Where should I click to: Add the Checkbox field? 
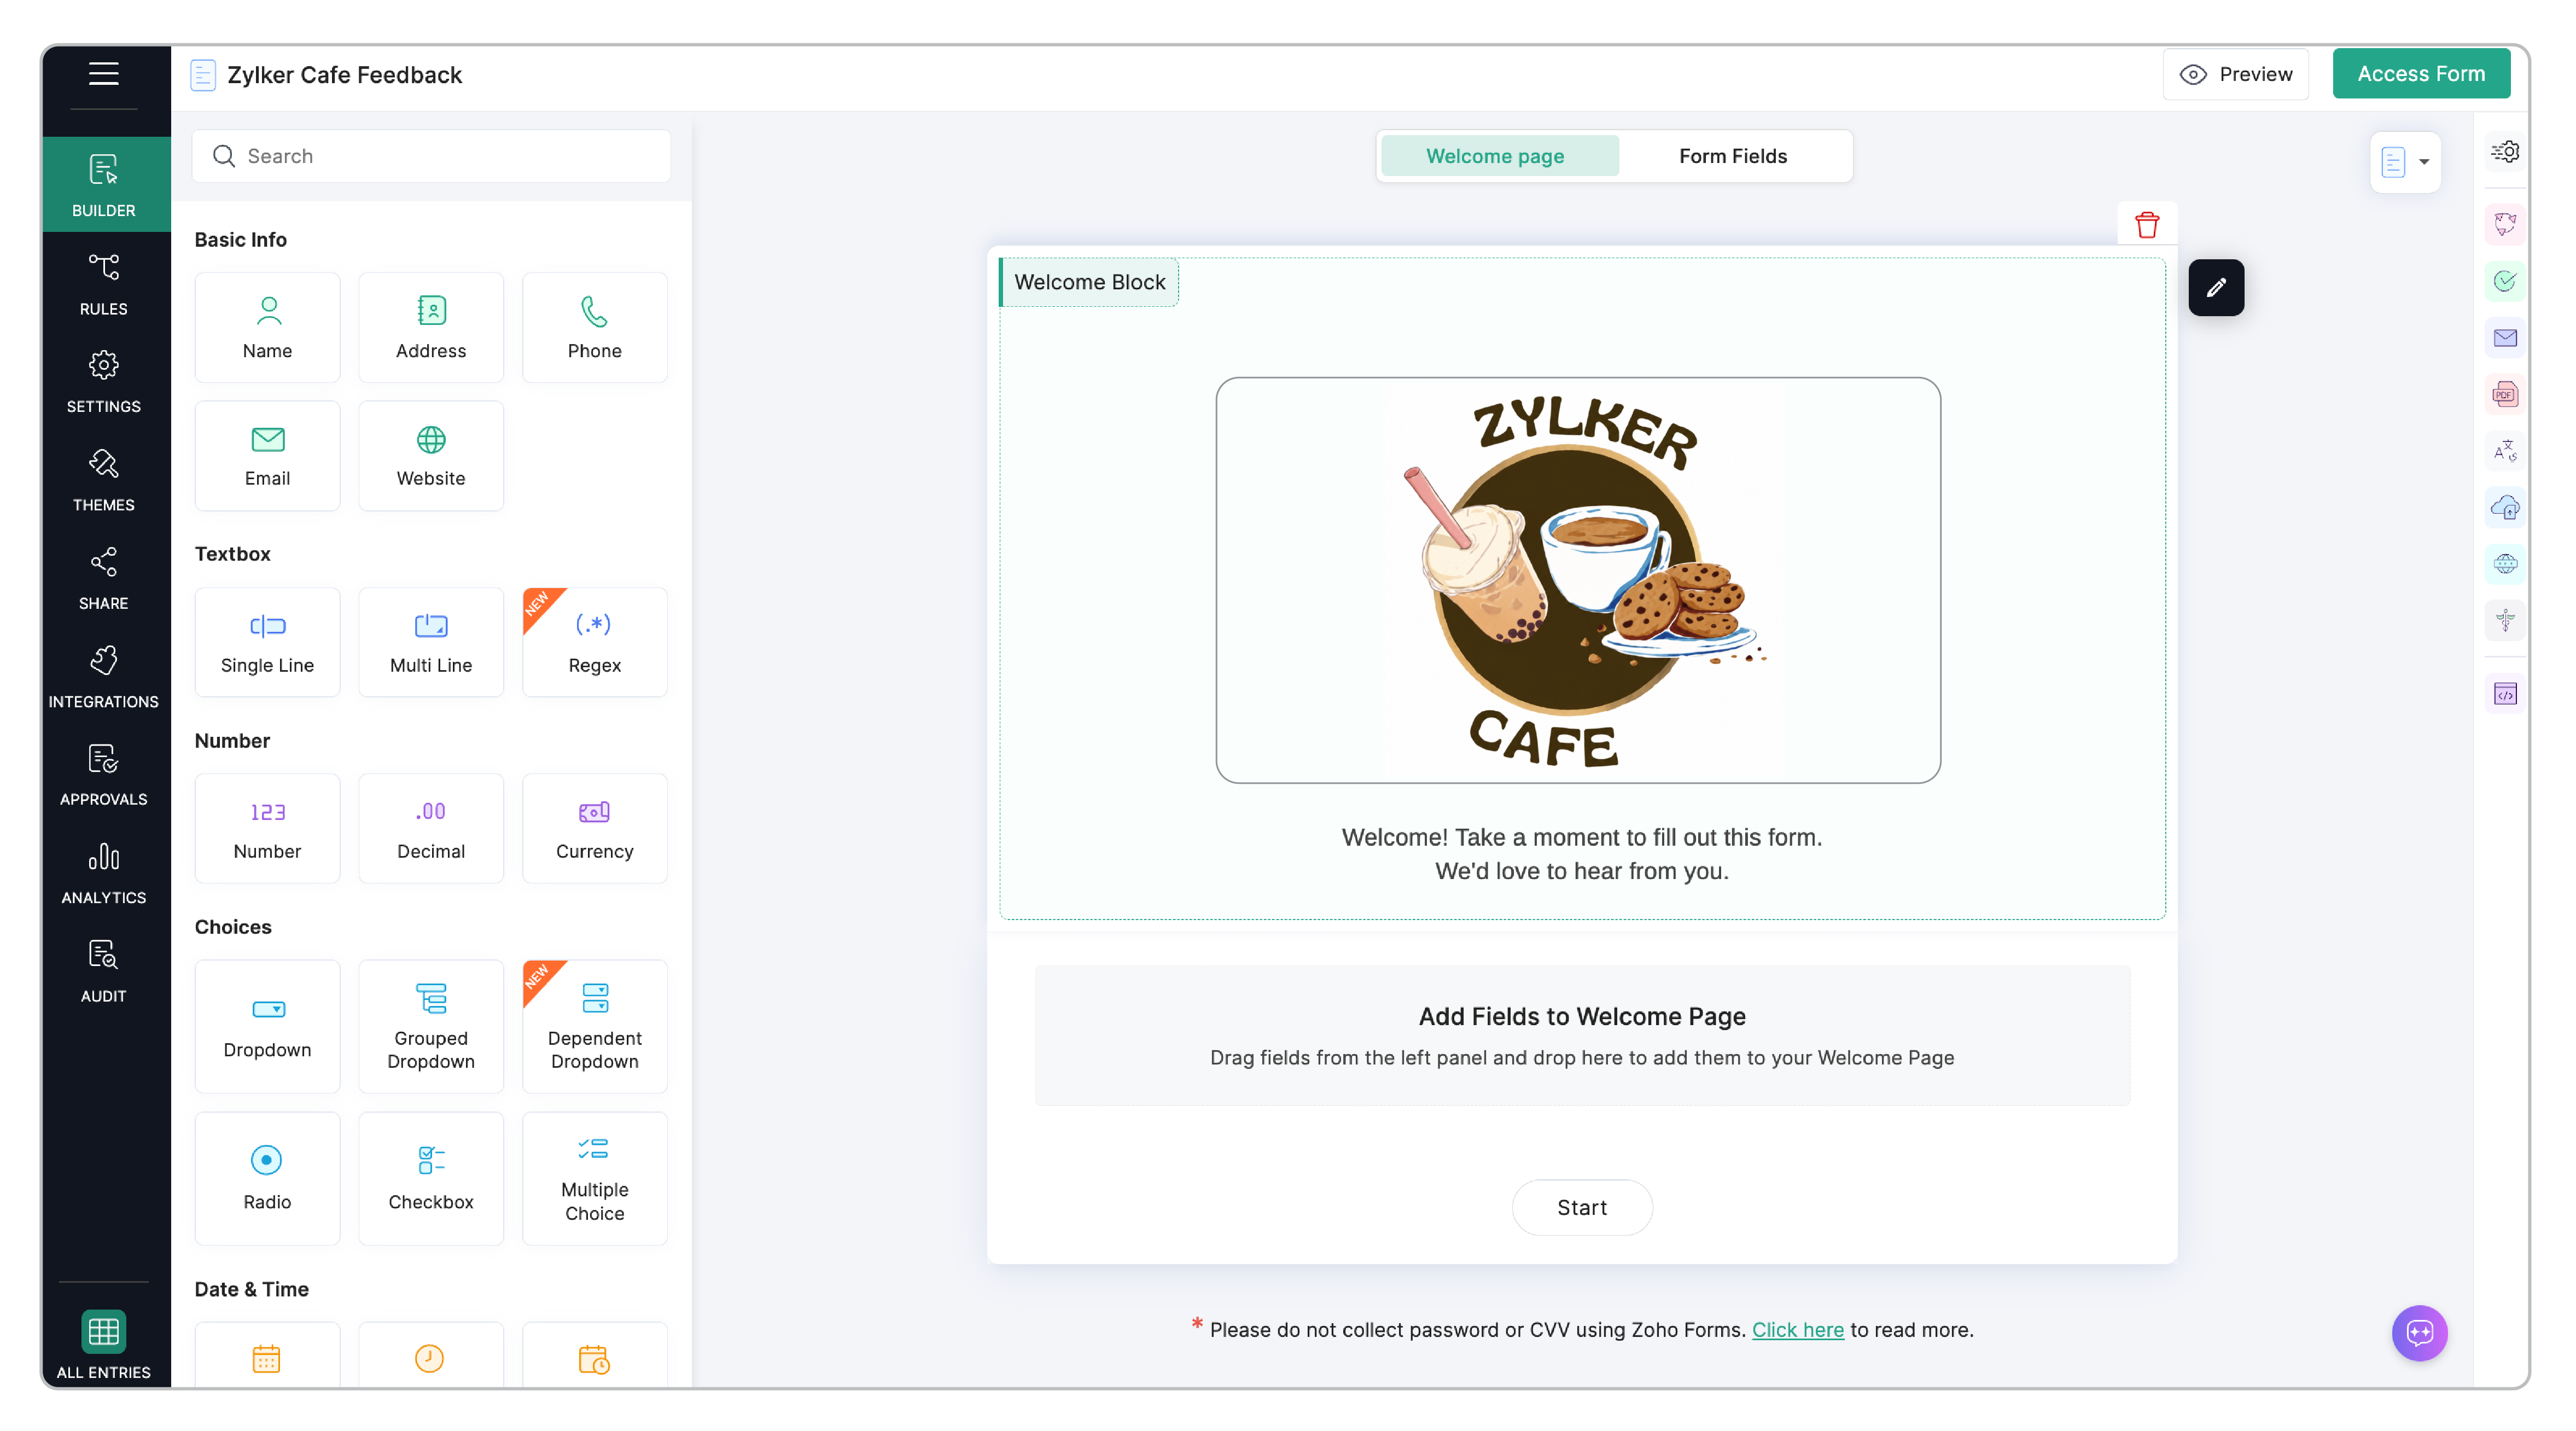431,1177
